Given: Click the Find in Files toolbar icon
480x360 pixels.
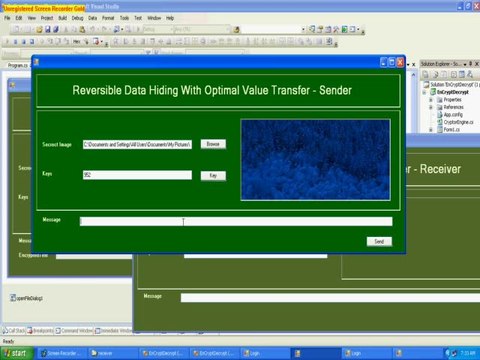Looking at the screenshot, I should click(x=236, y=30).
